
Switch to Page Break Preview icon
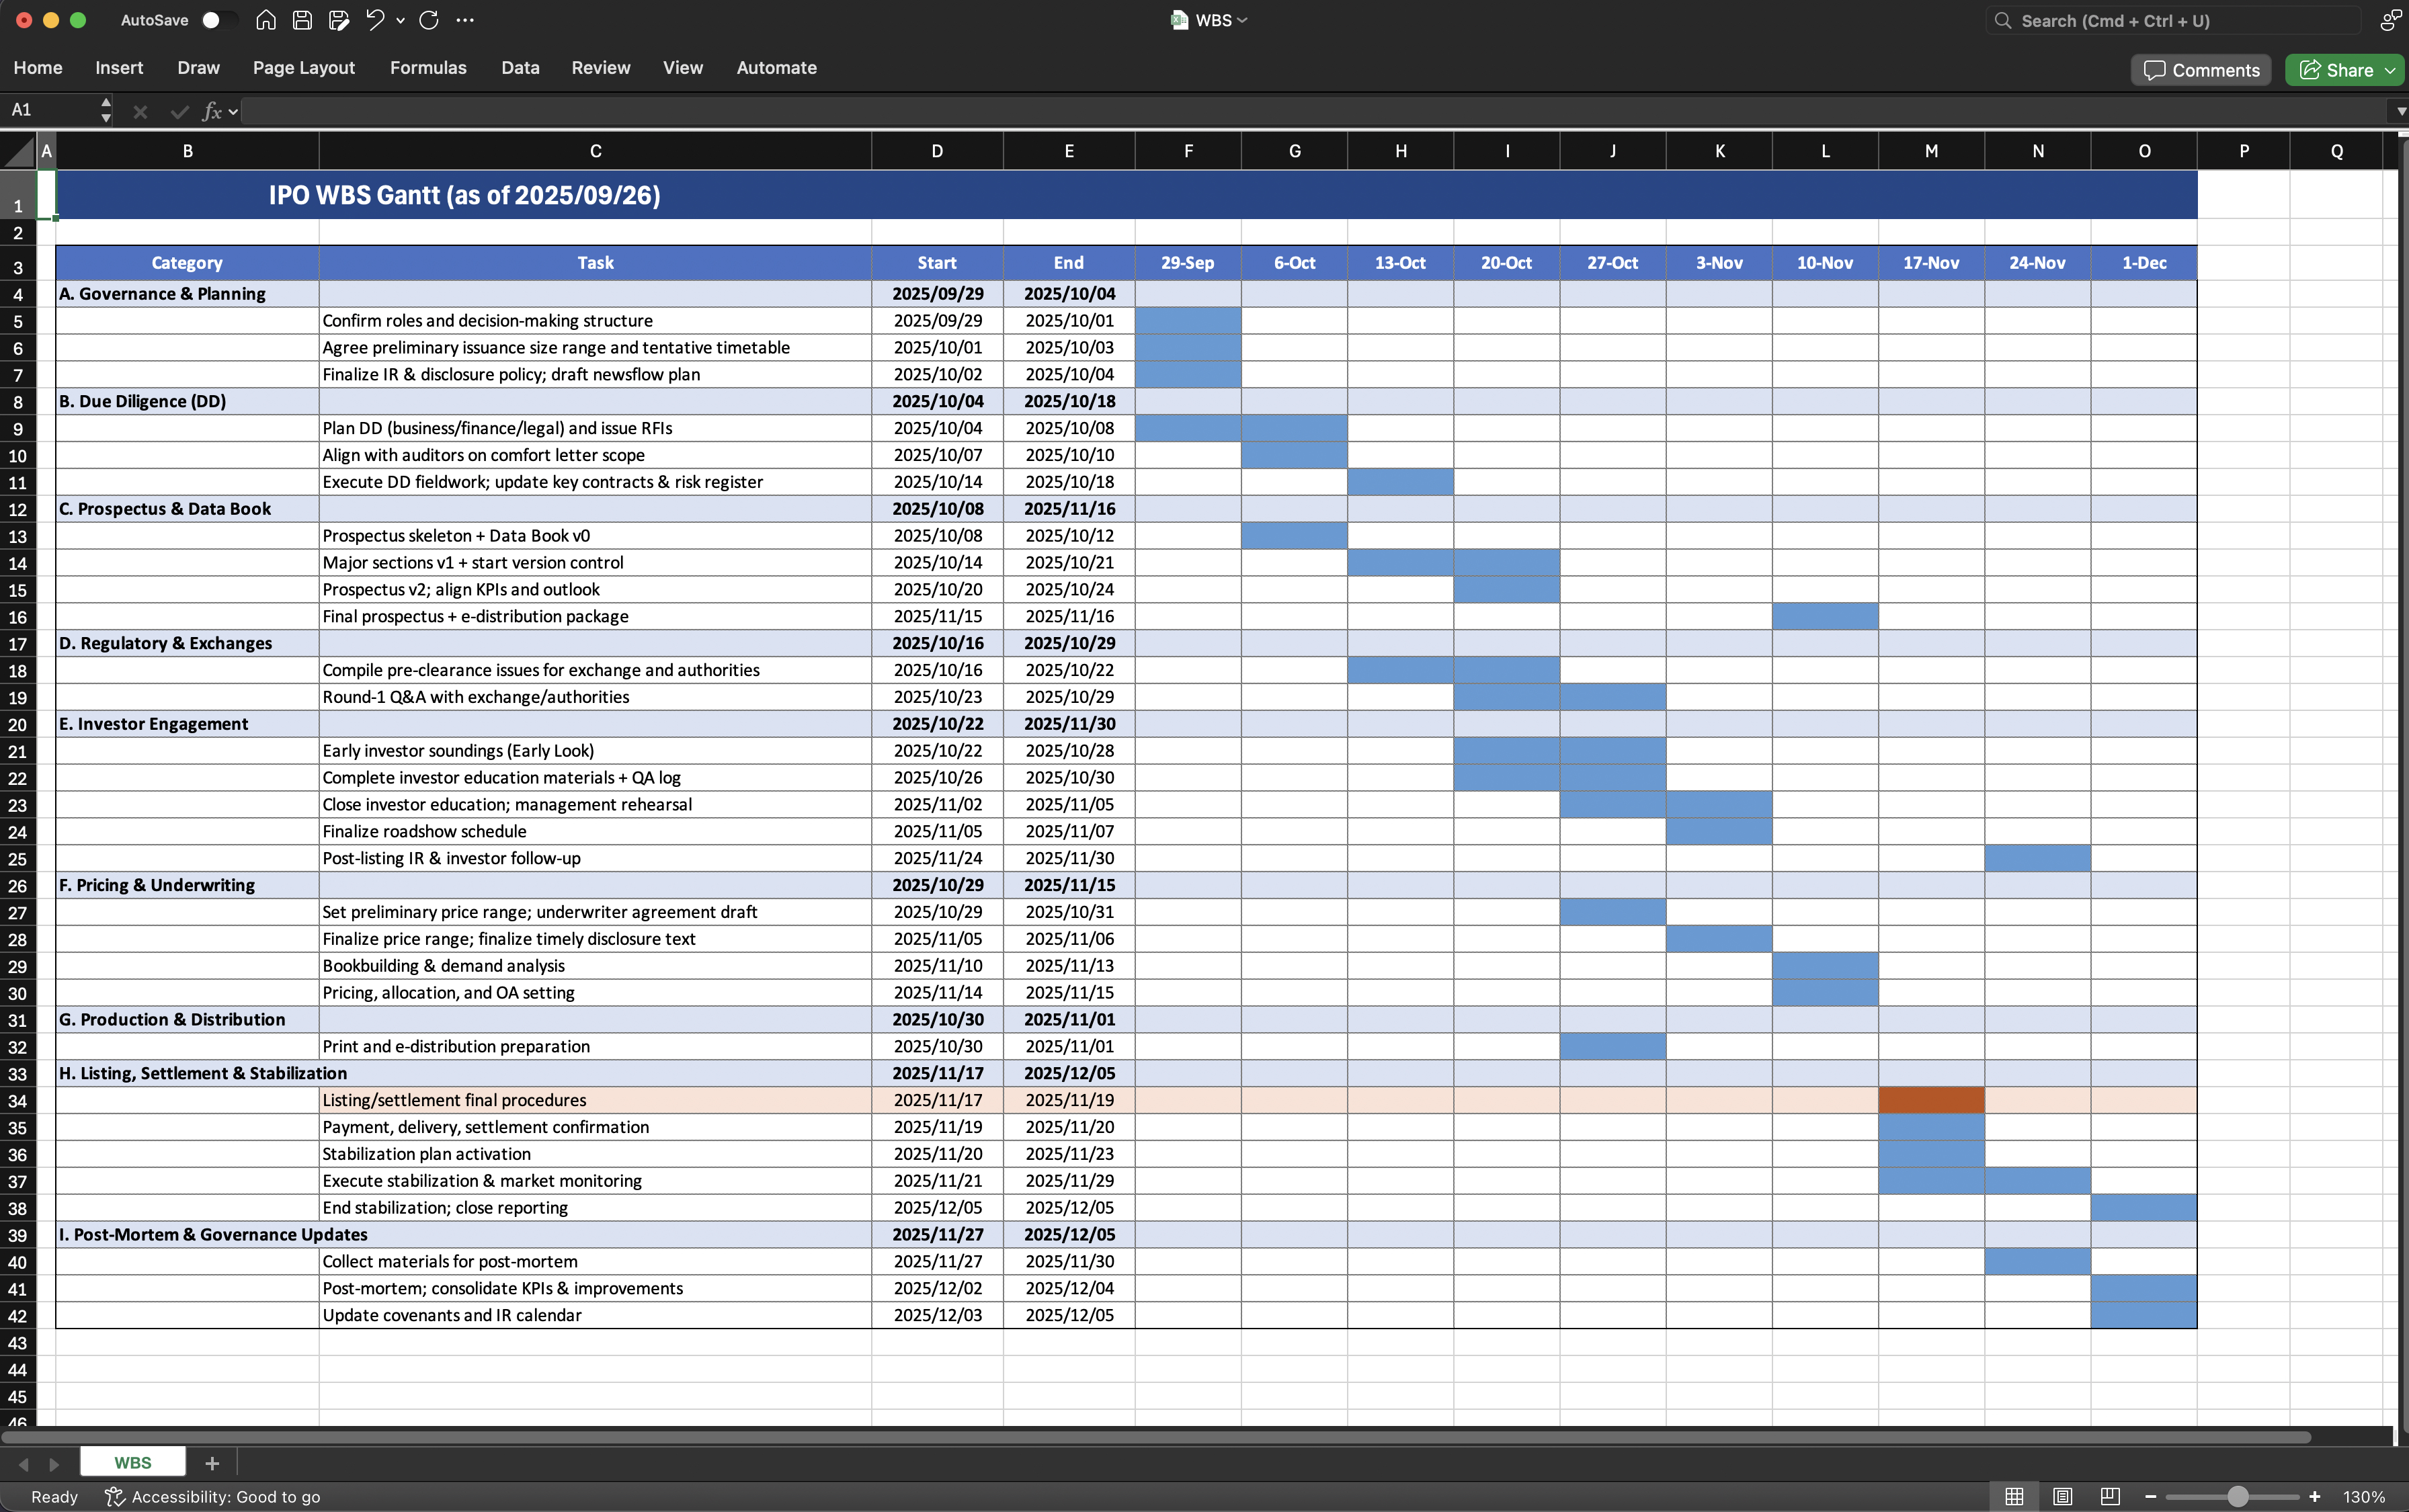pos(2110,1496)
